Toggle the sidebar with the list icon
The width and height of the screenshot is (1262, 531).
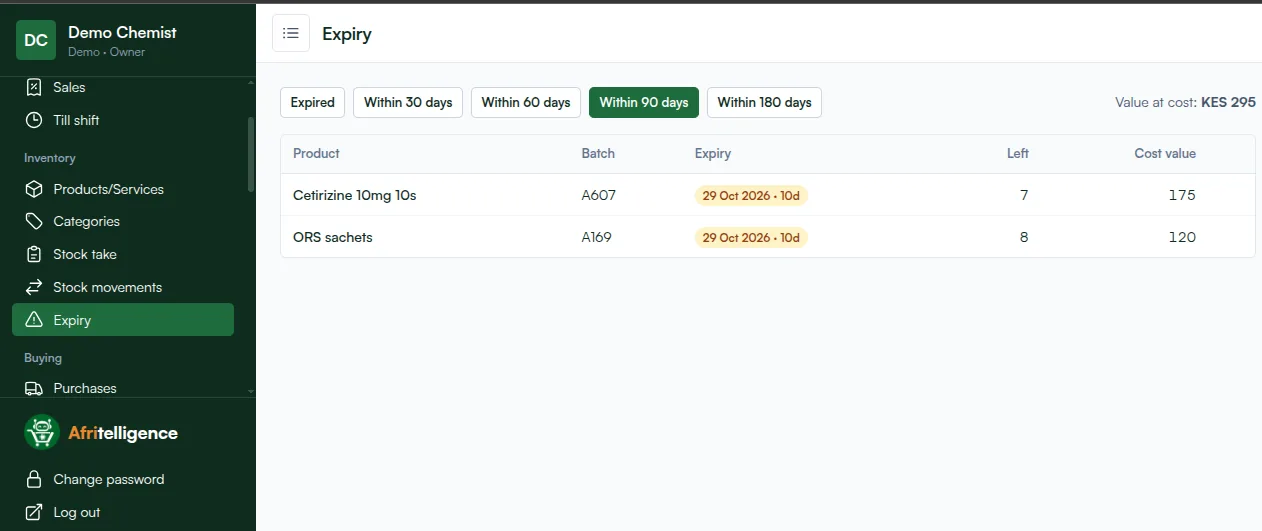(291, 33)
